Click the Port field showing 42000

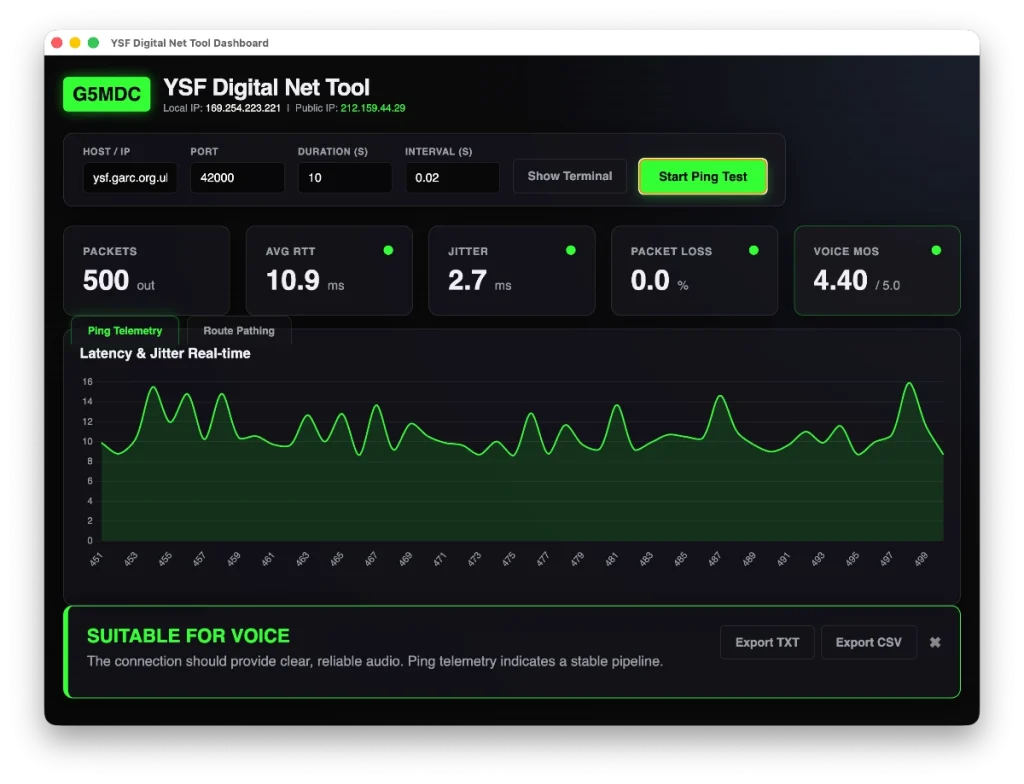click(x=237, y=178)
